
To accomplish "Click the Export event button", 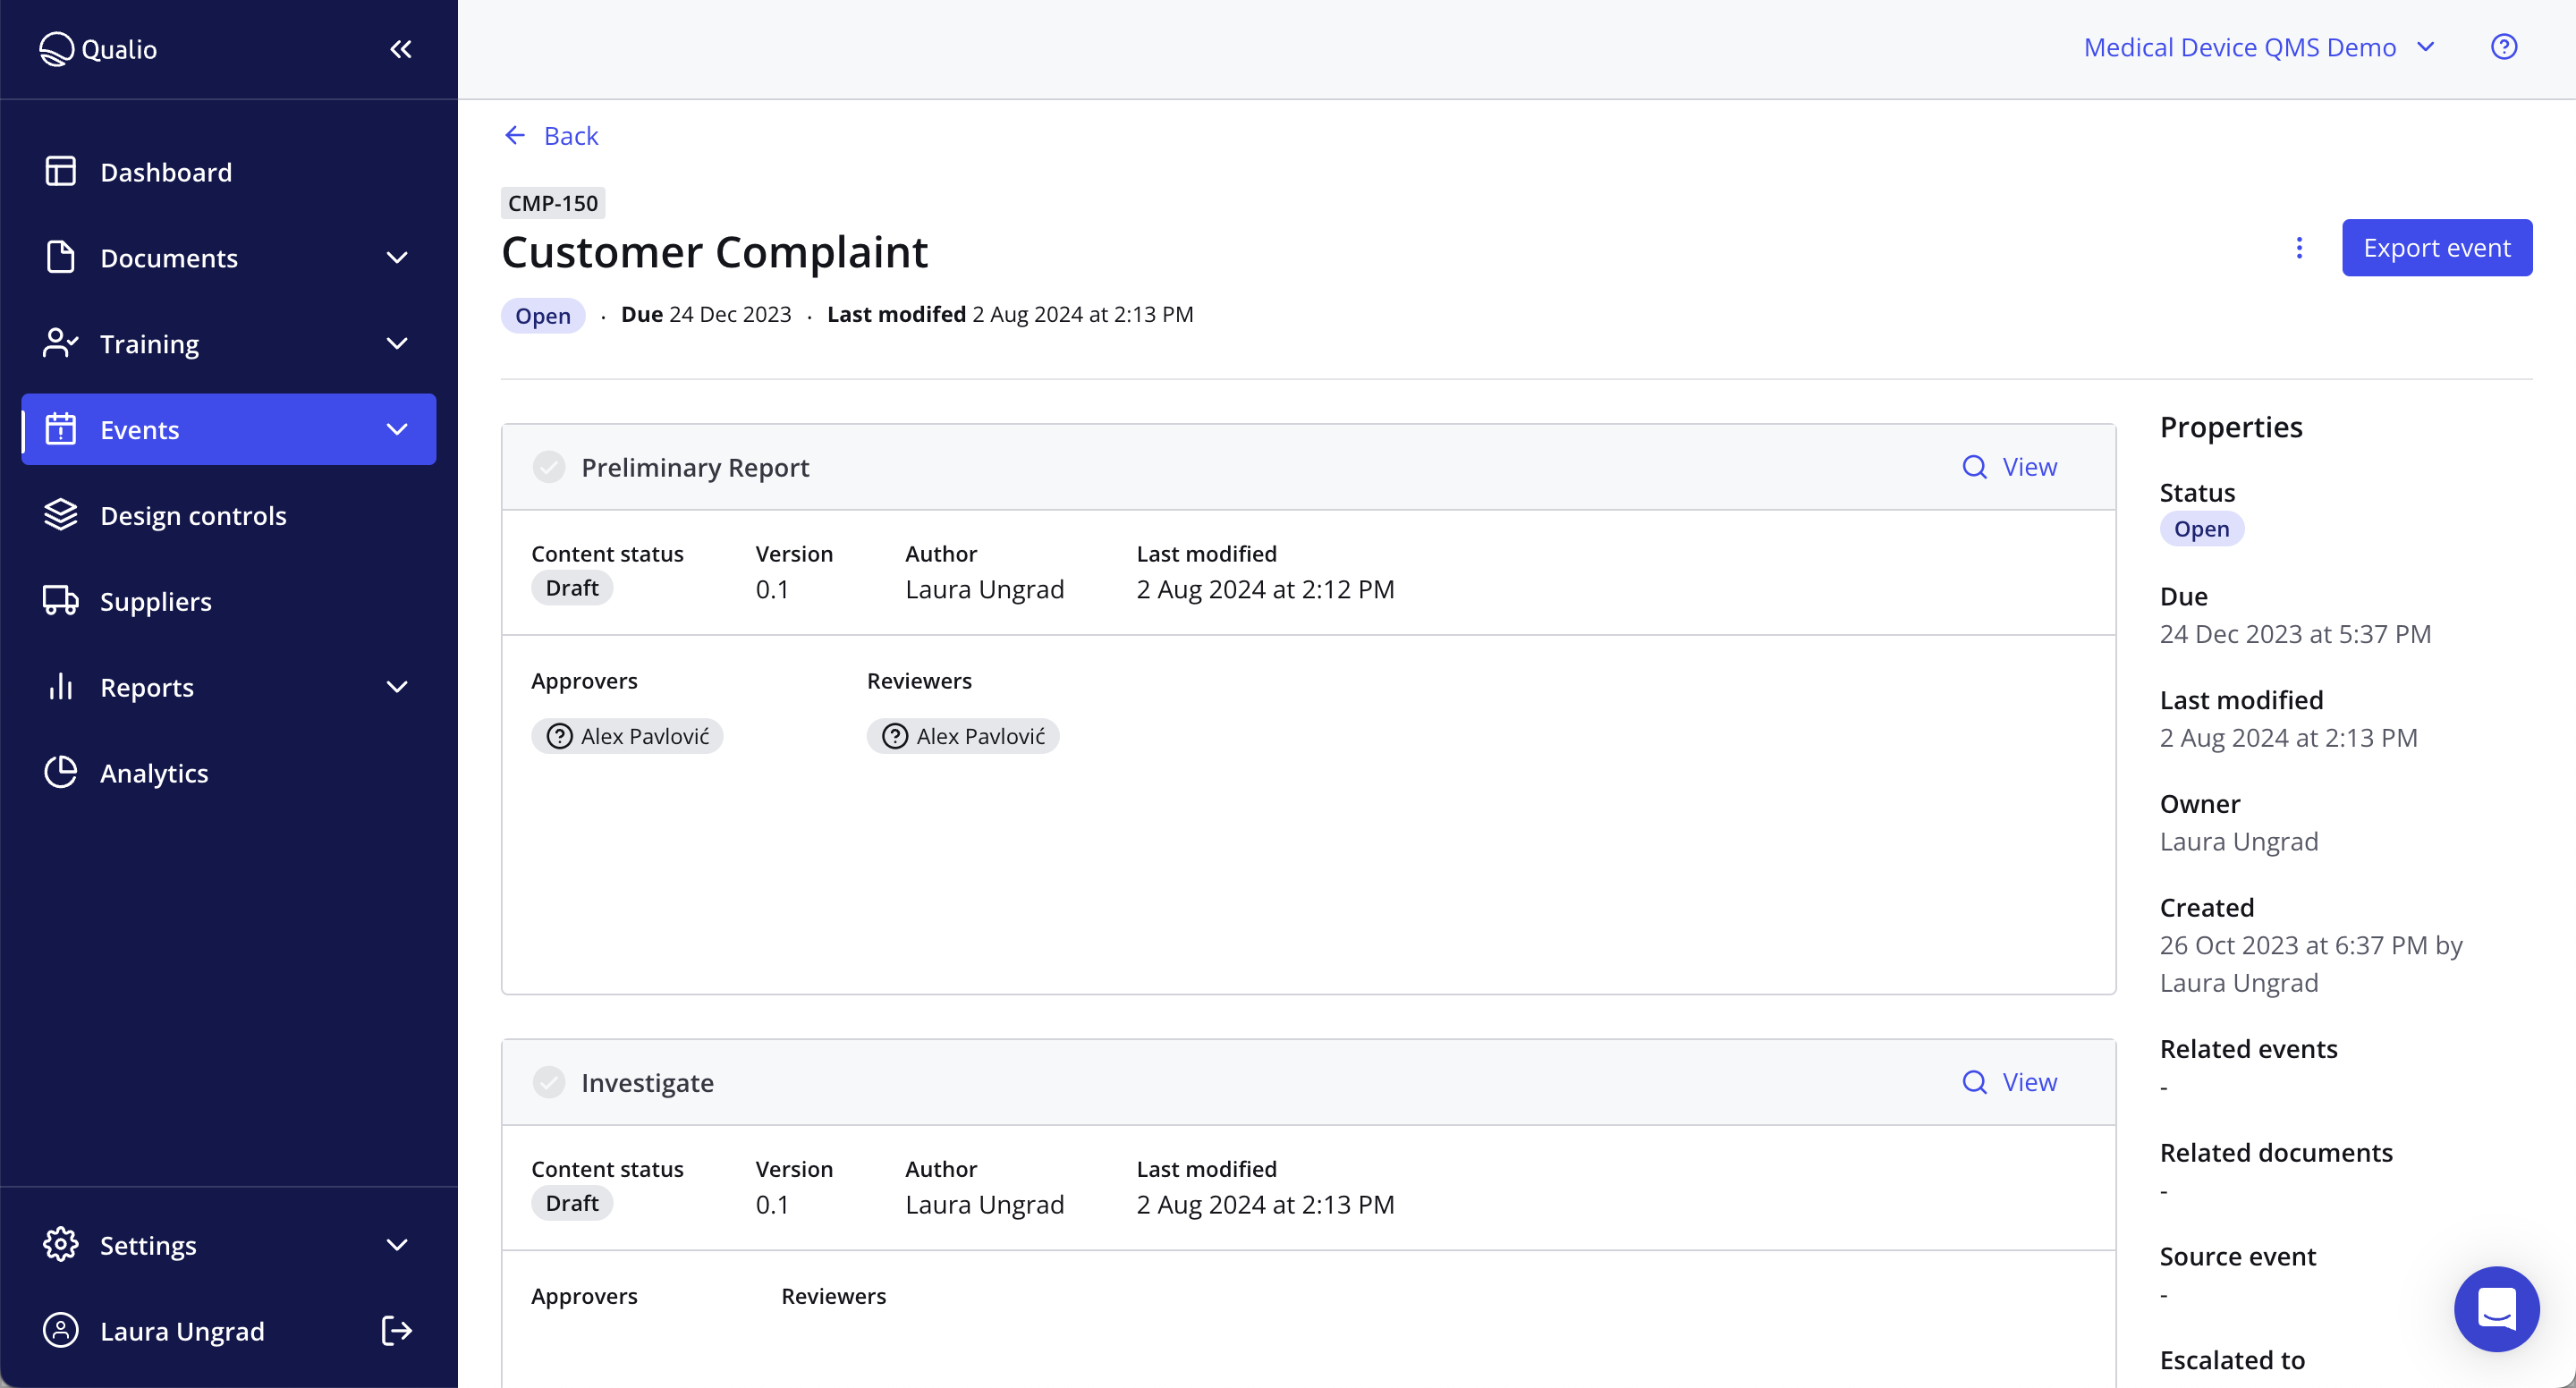I will tap(2436, 247).
